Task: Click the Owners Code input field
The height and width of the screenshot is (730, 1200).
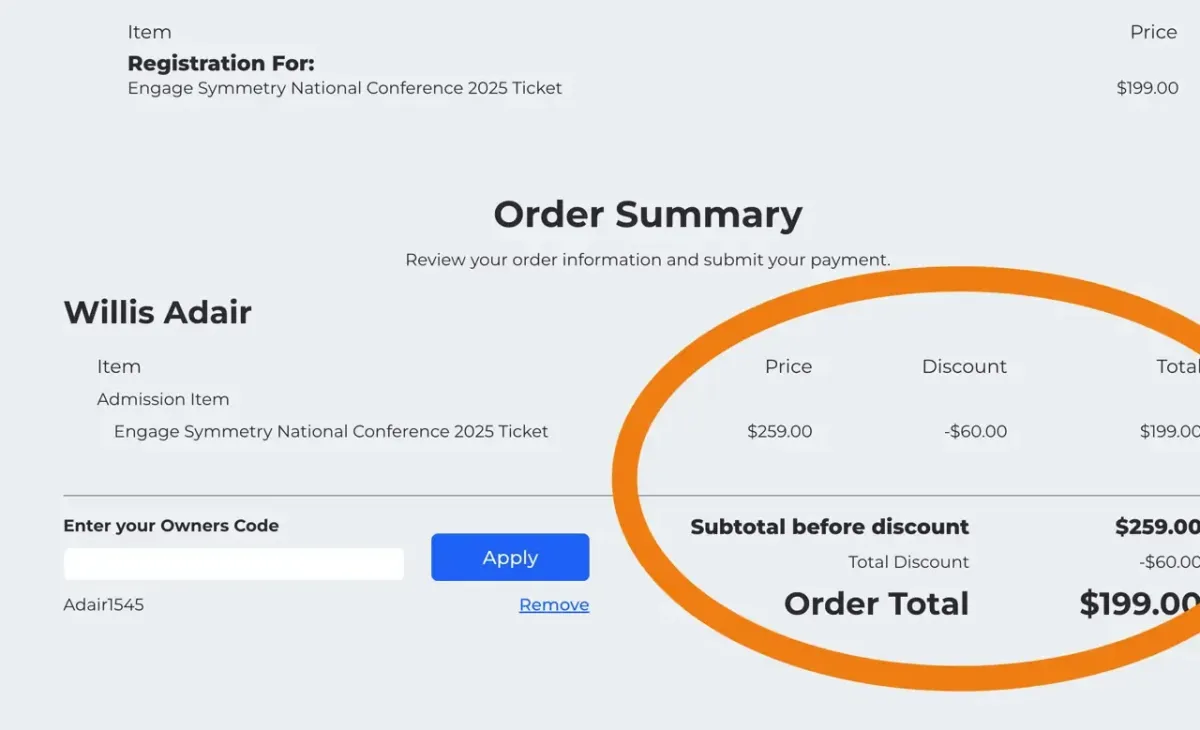Action: pyautogui.click(x=233, y=564)
